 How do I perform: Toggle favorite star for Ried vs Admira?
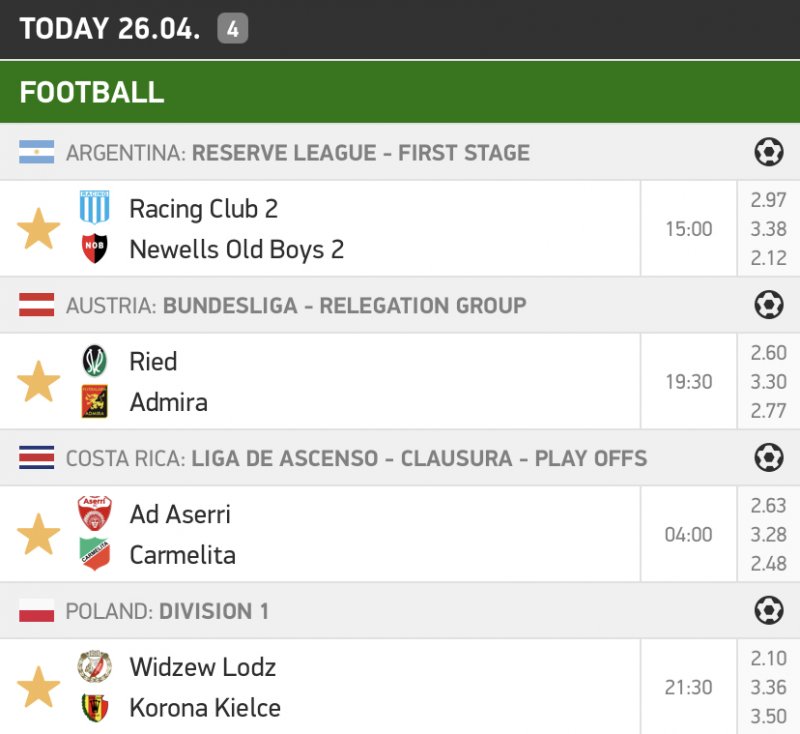coord(39,382)
